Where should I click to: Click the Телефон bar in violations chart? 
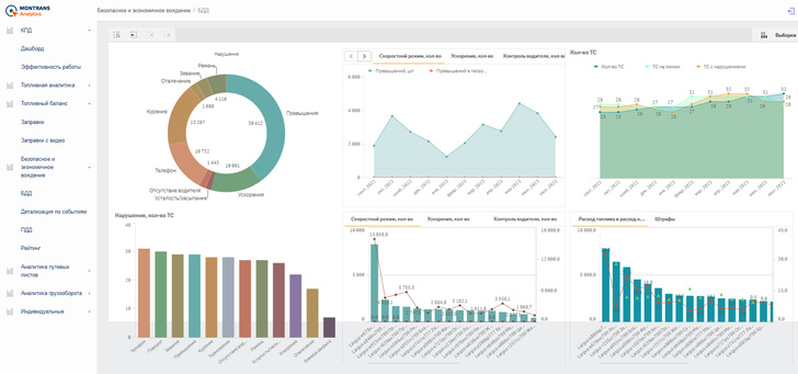click(144, 293)
